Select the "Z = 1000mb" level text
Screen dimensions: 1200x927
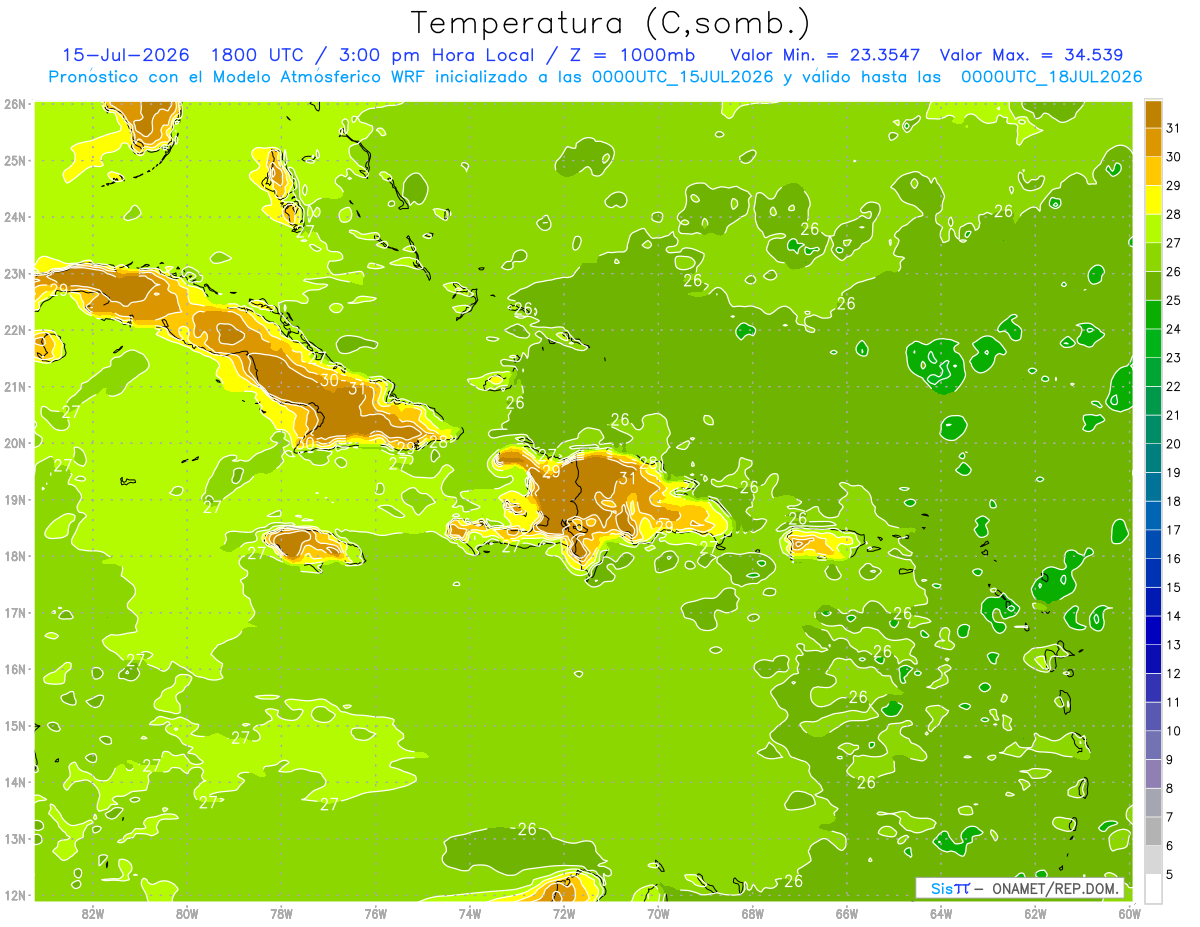pyautogui.click(x=632, y=55)
